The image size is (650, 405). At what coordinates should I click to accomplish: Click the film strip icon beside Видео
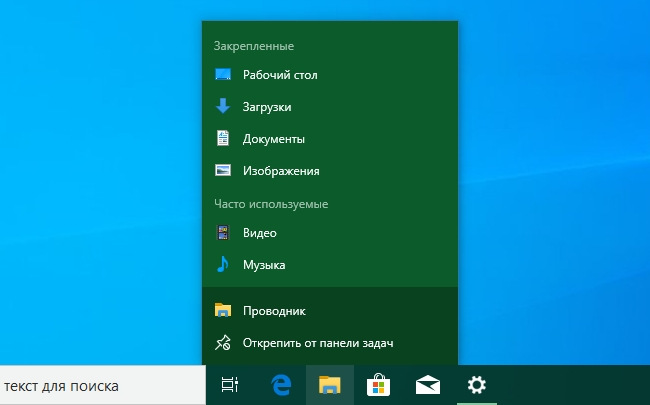point(223,233)
